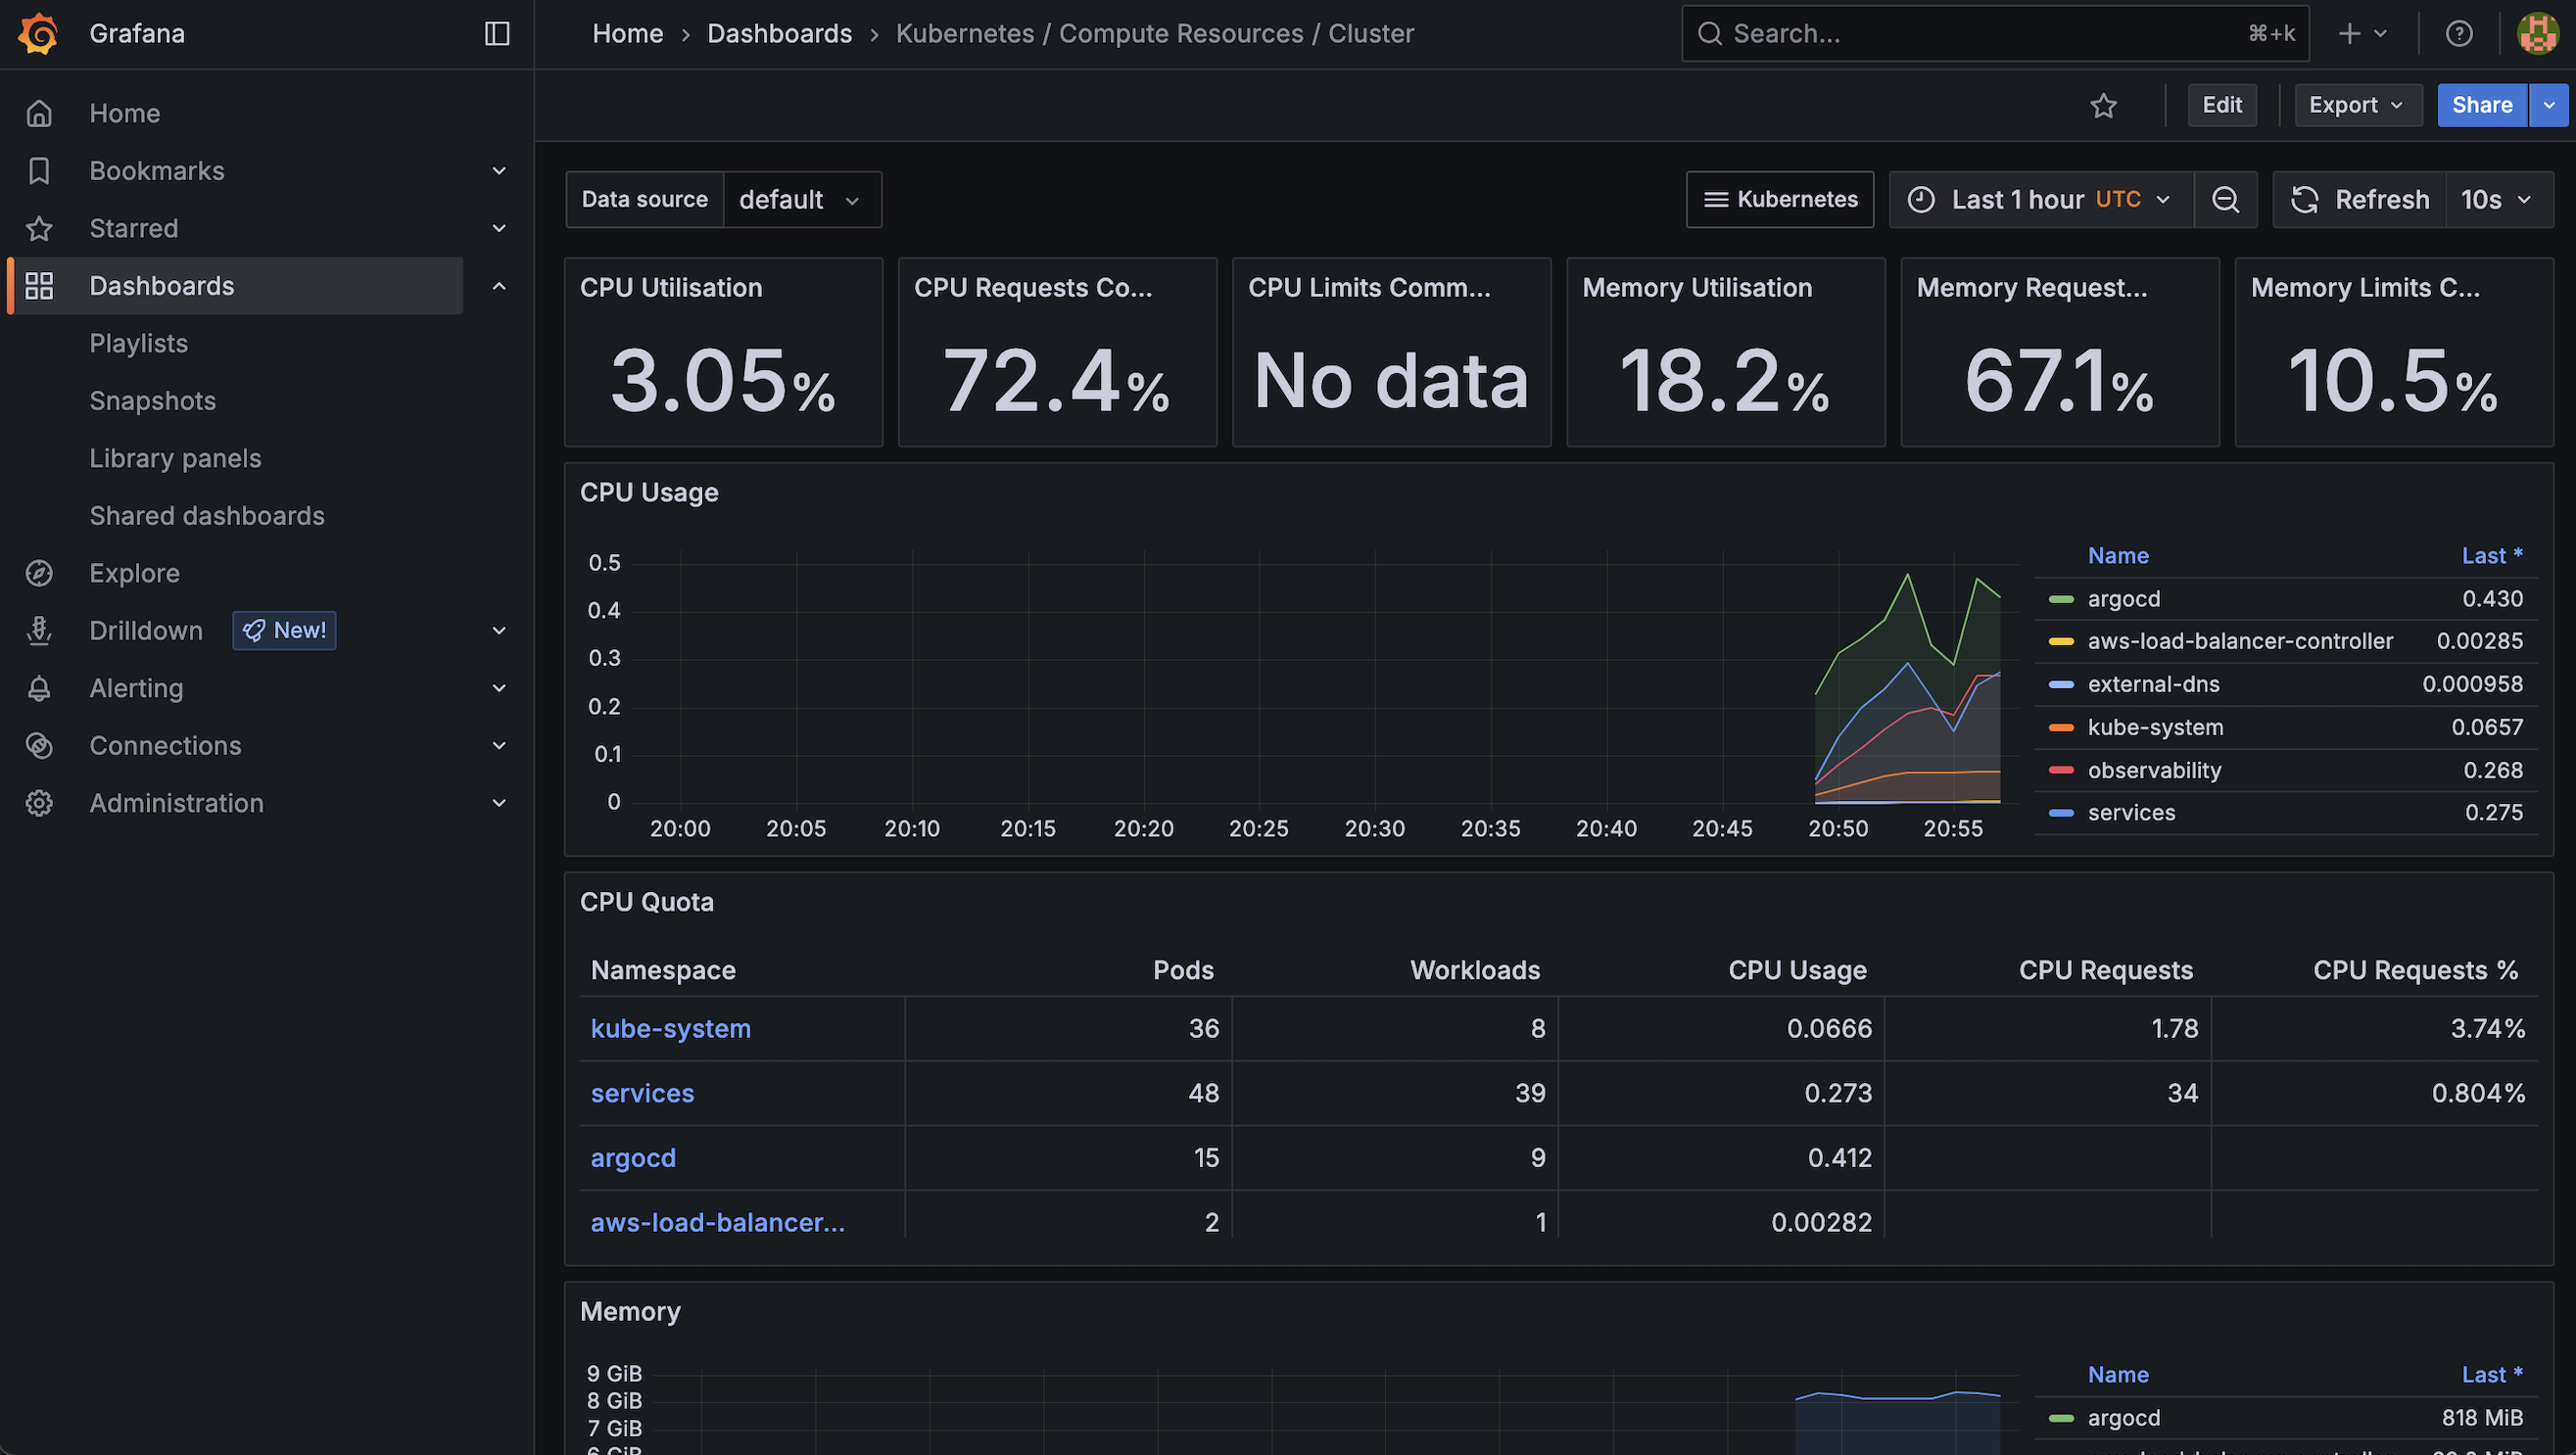Click the Grafana logo icon
Viewport: 2576px width, 1455px height.
(x=38, y=33)
